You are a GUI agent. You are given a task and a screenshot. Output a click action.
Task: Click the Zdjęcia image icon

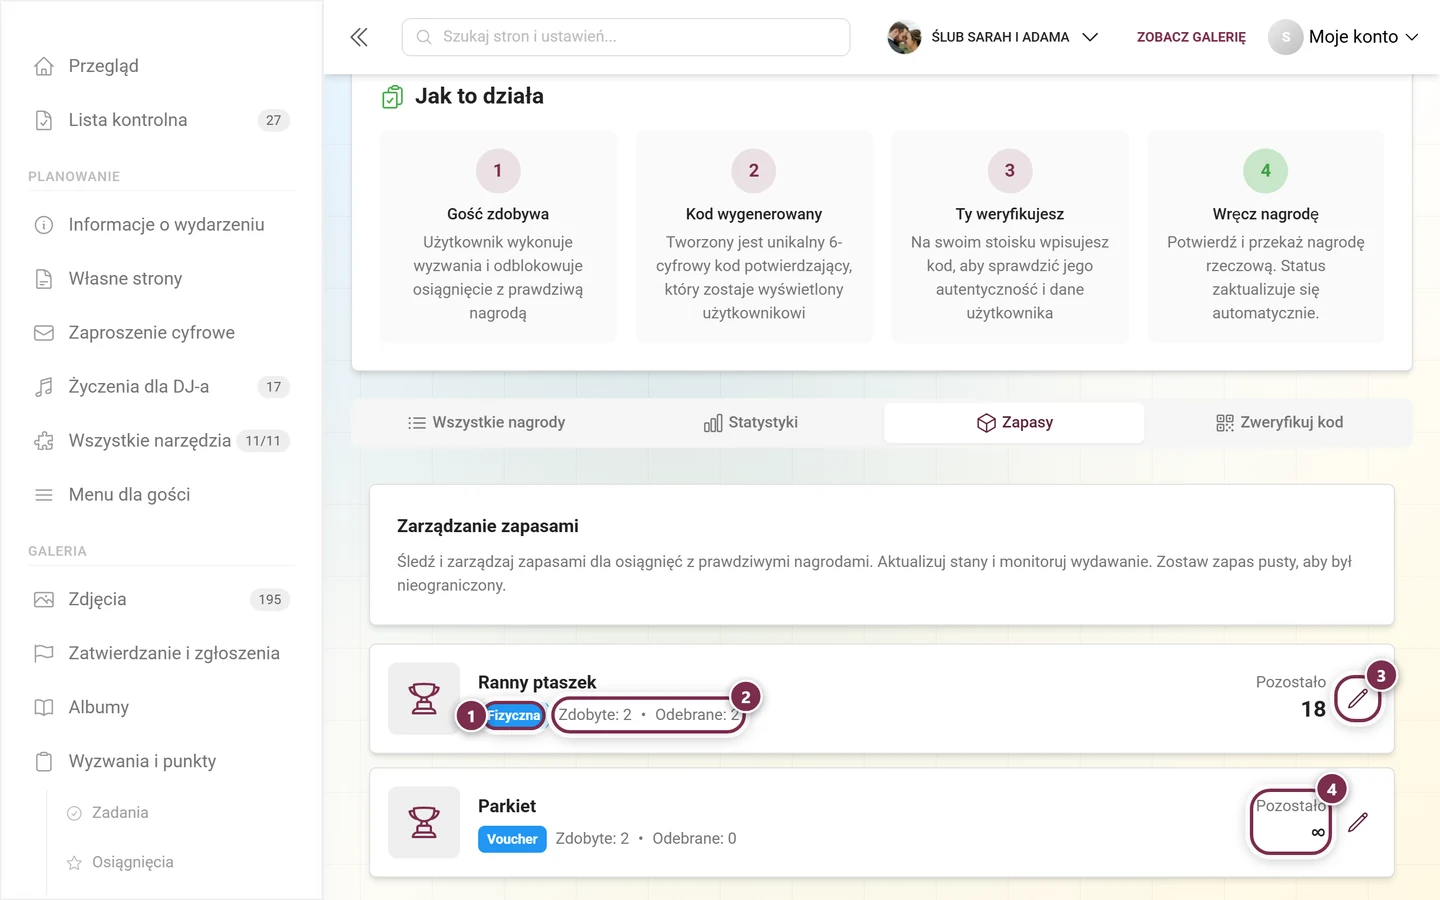click(44, 600)
